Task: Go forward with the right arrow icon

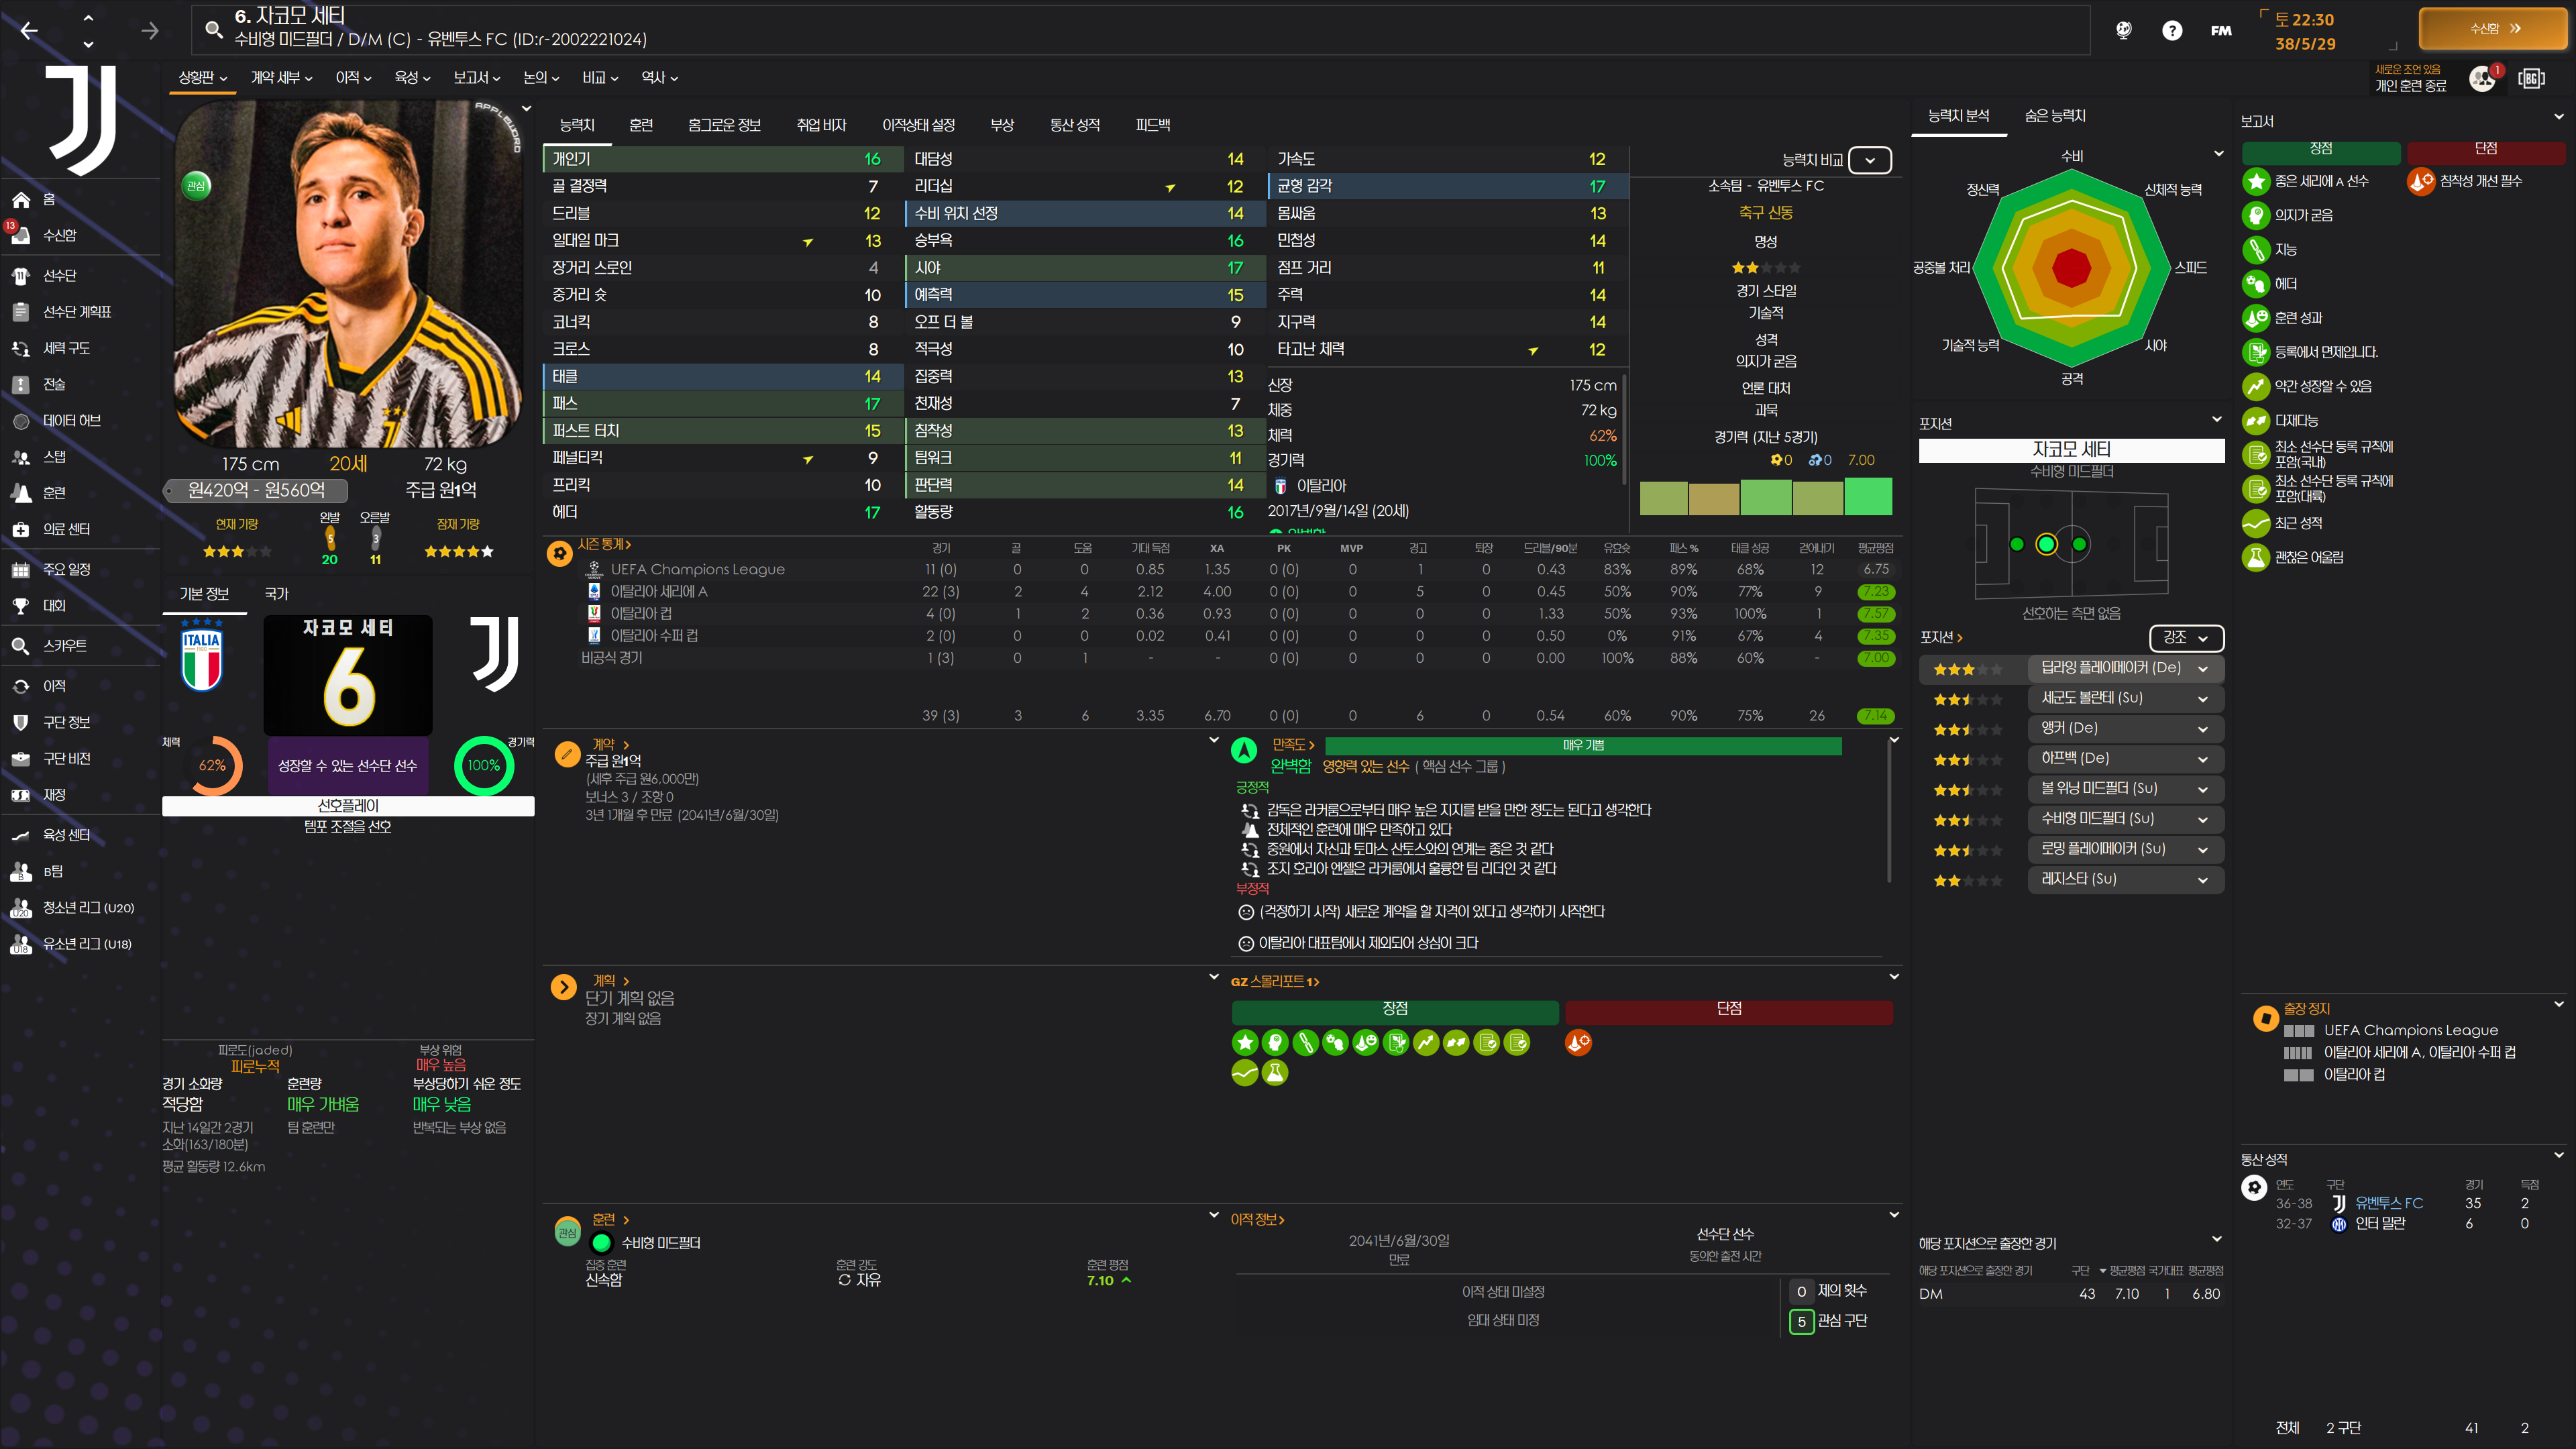Action: point(150,31)
